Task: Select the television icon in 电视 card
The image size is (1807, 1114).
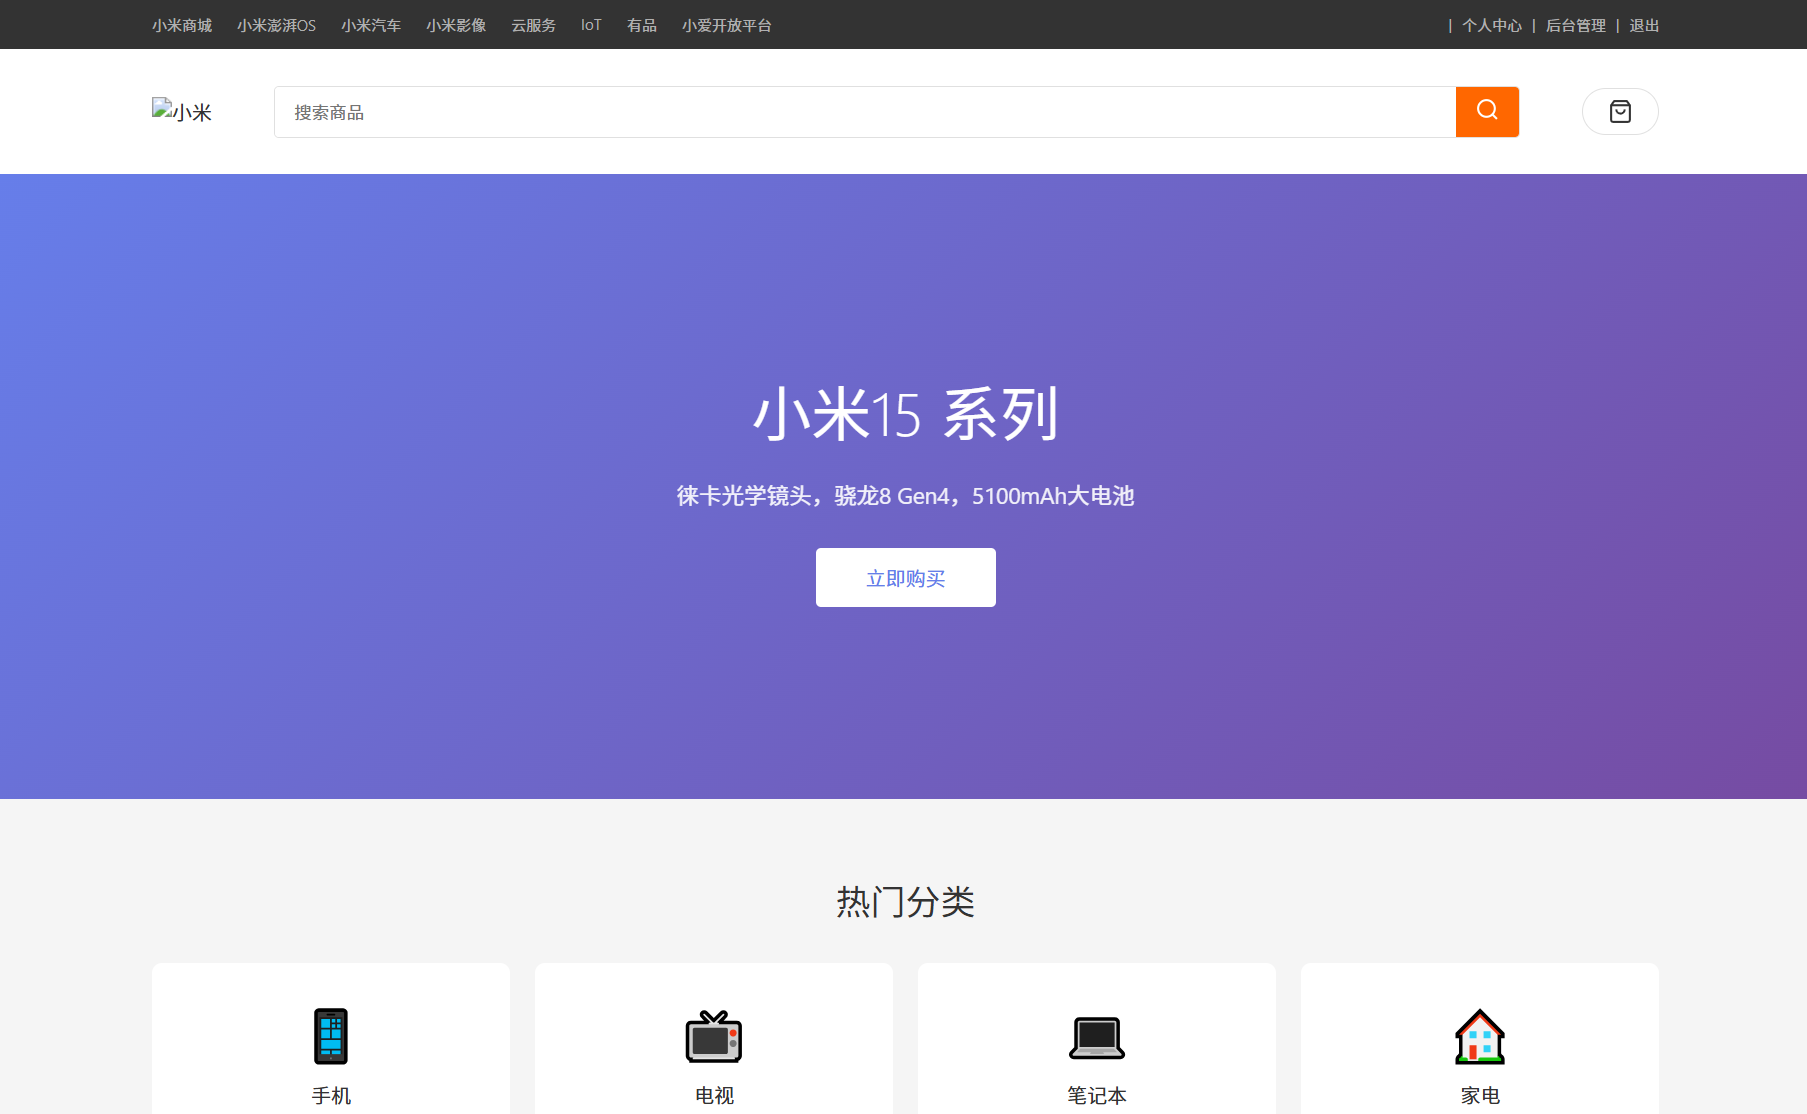Action: pyautogui.click(x=714, y=1036)
